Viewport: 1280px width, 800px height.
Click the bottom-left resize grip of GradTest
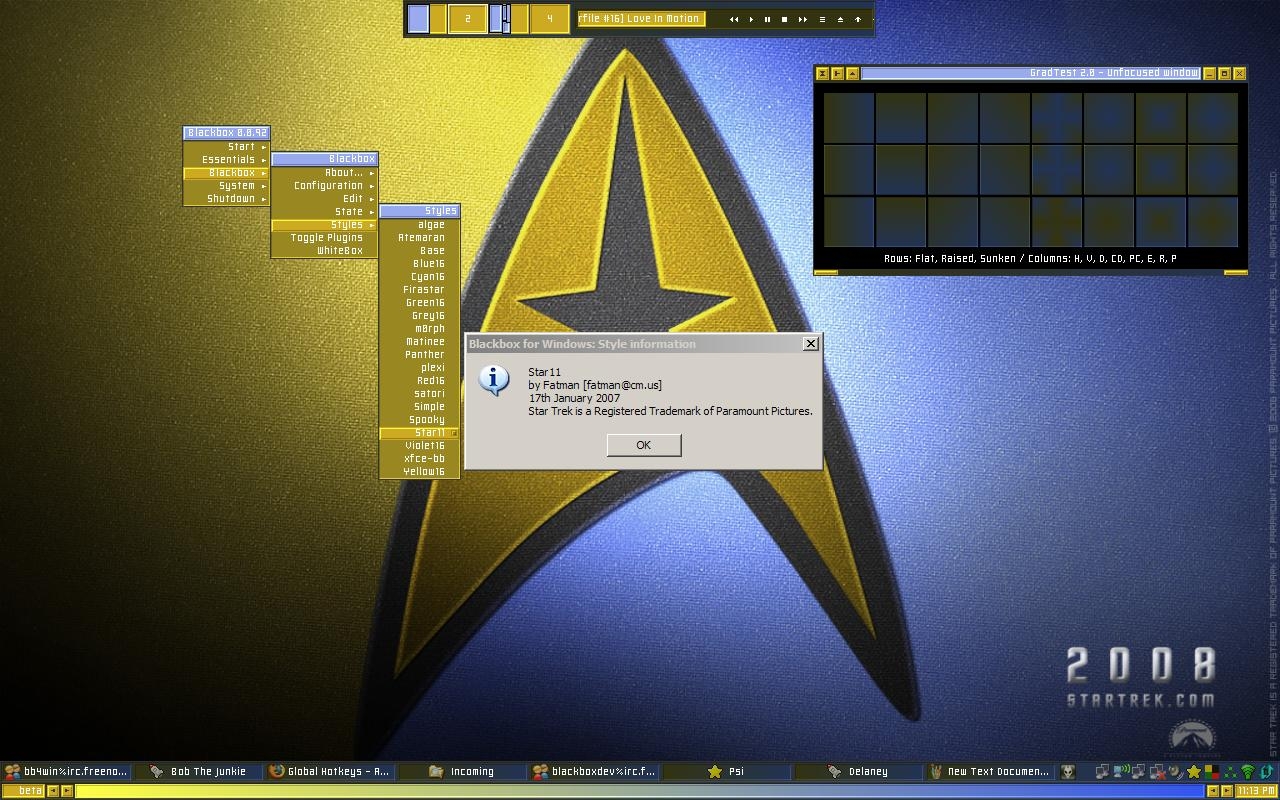point(825,272)
